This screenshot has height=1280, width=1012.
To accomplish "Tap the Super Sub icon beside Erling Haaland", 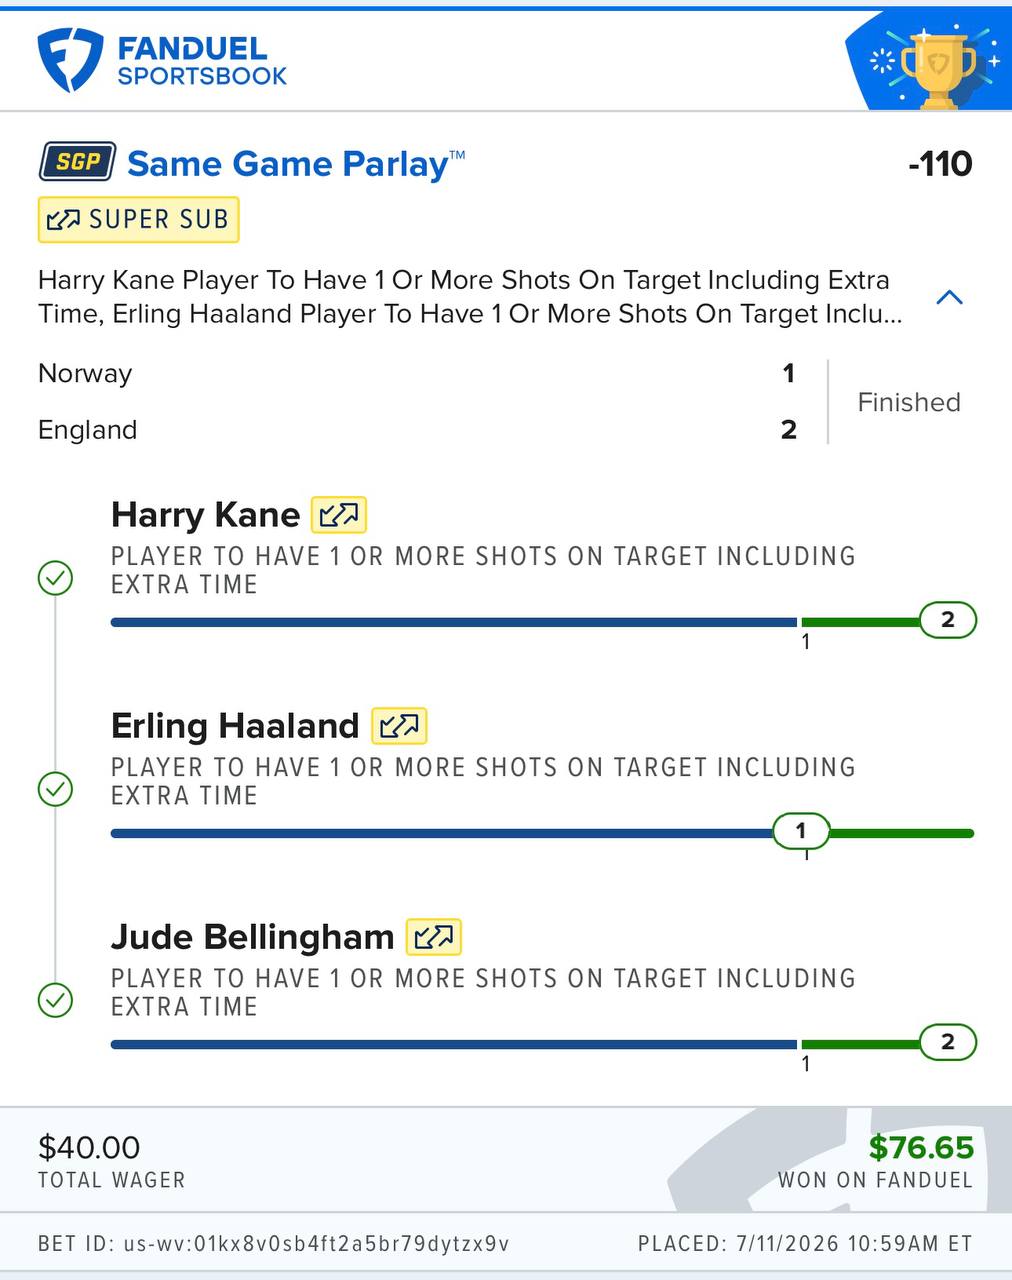I will tap(399, 726).
